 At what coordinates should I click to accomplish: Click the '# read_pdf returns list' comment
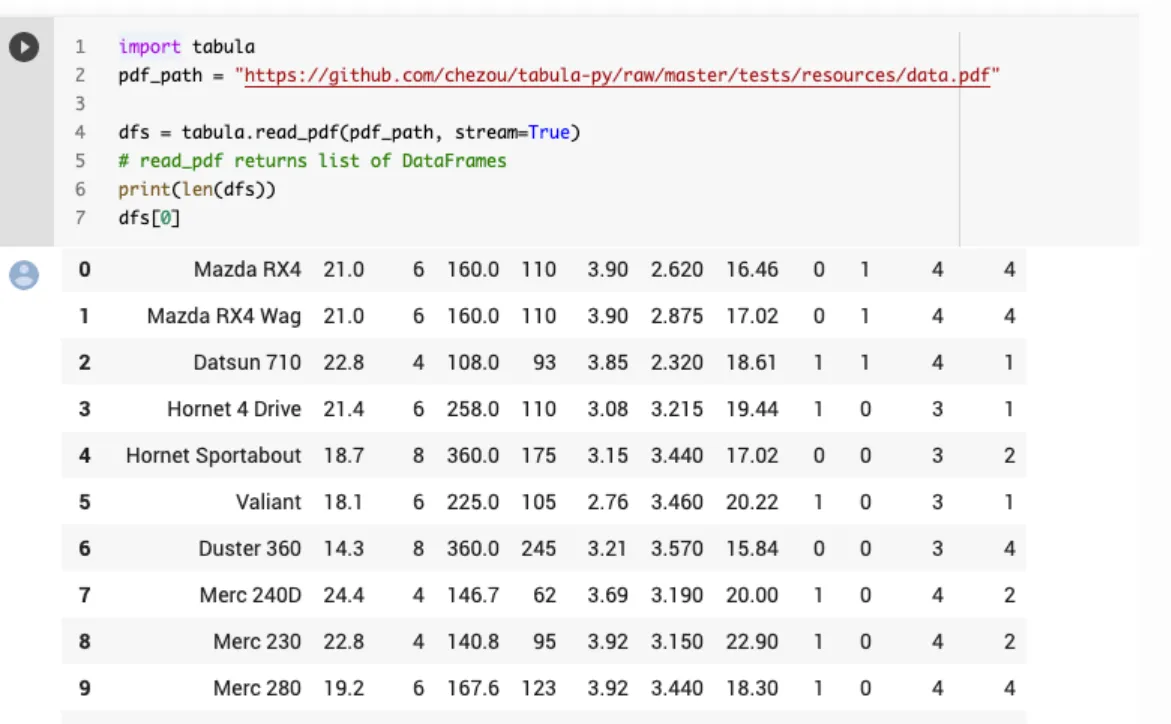[x=312, y=161]
